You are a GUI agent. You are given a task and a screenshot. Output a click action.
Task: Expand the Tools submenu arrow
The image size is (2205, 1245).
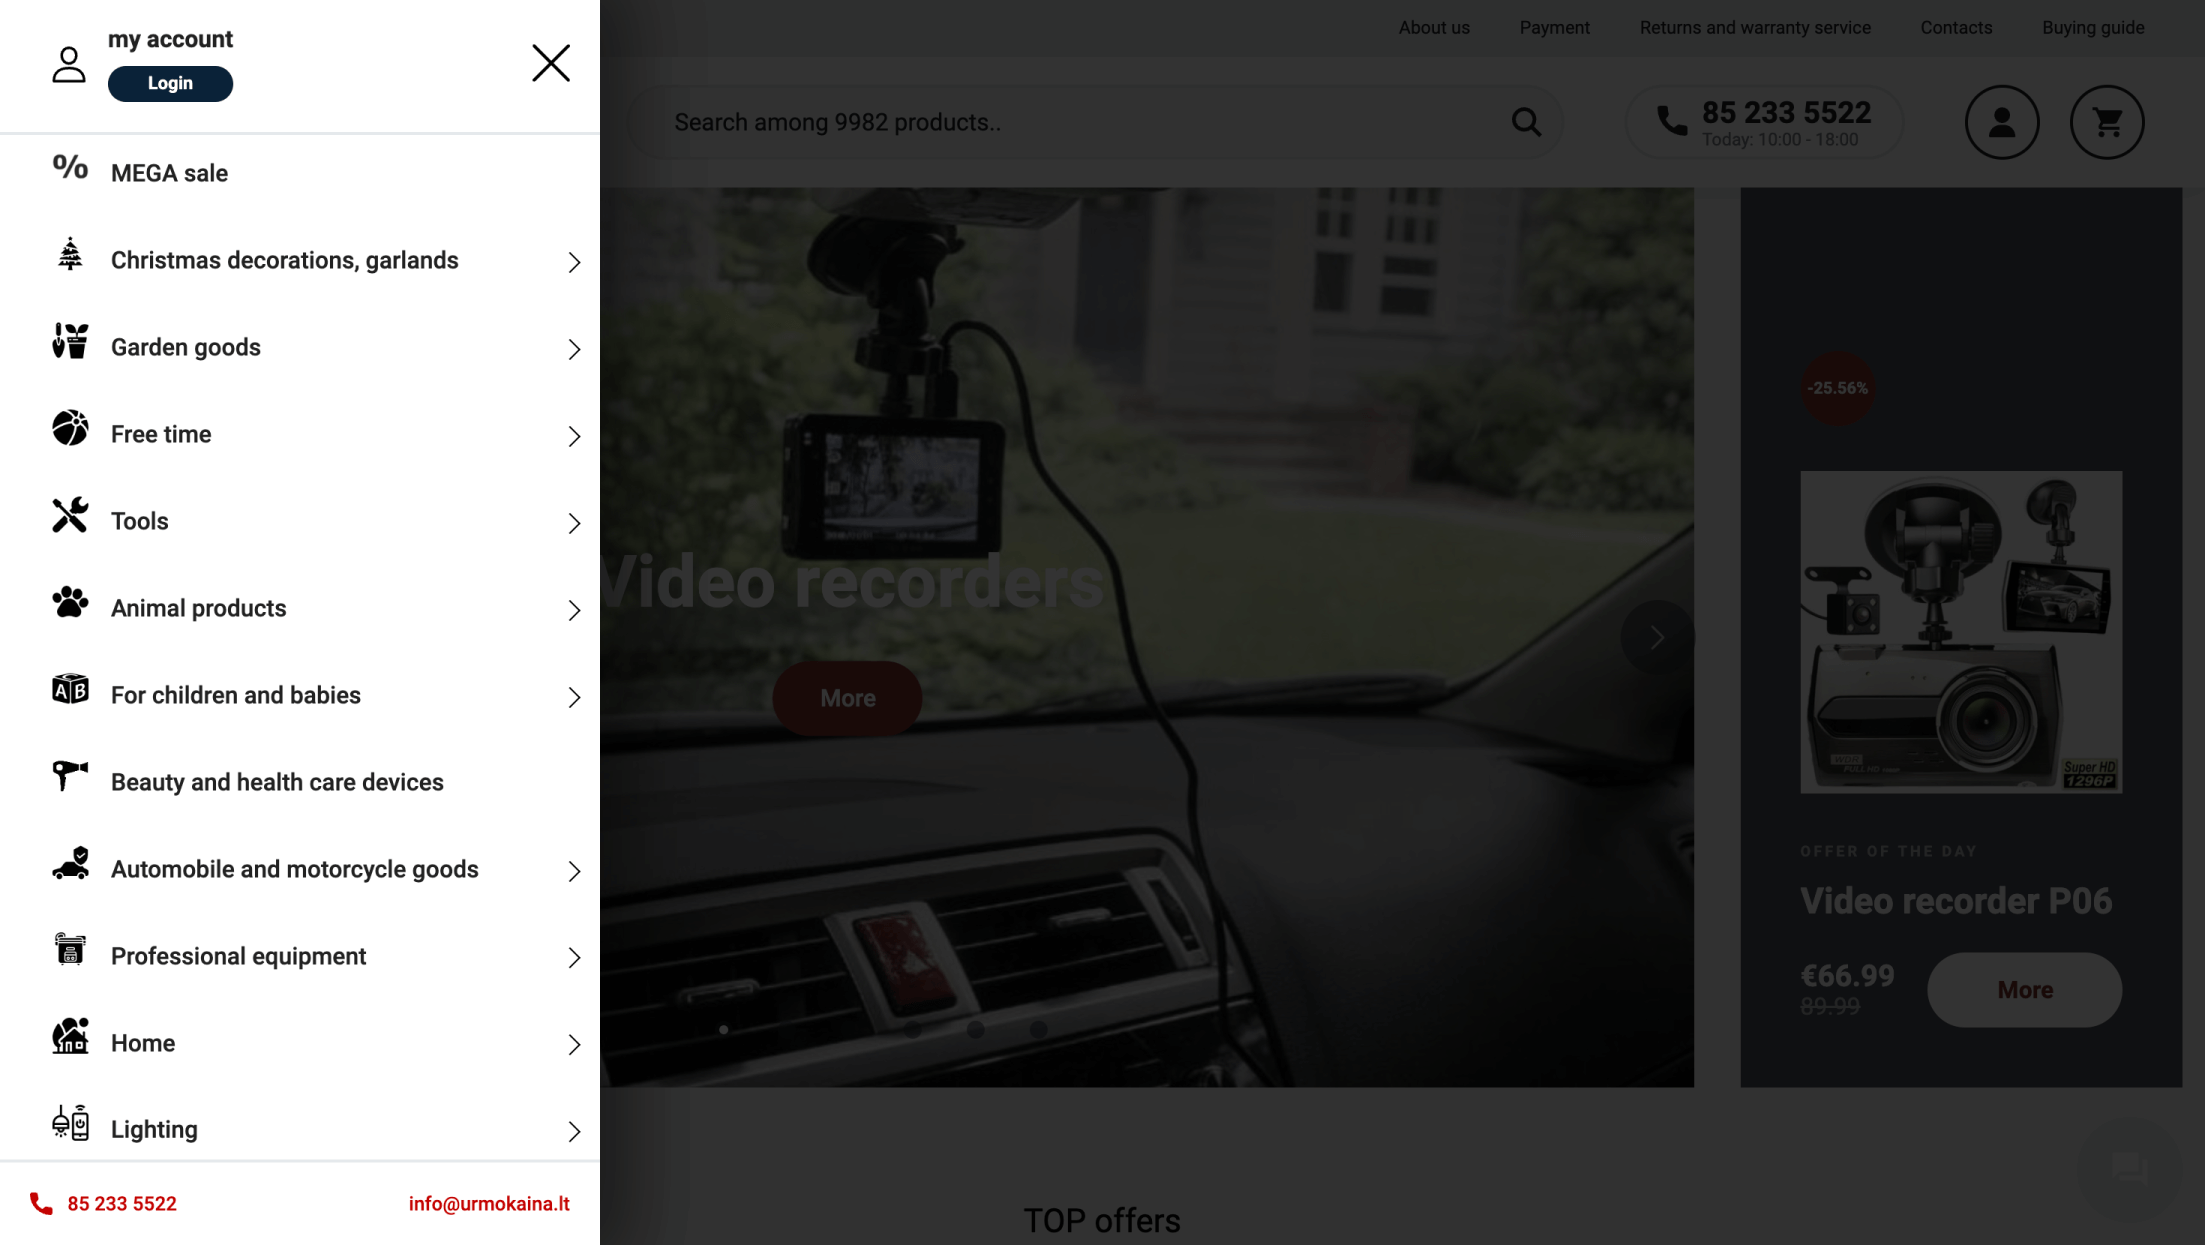[x=574, y=523]
